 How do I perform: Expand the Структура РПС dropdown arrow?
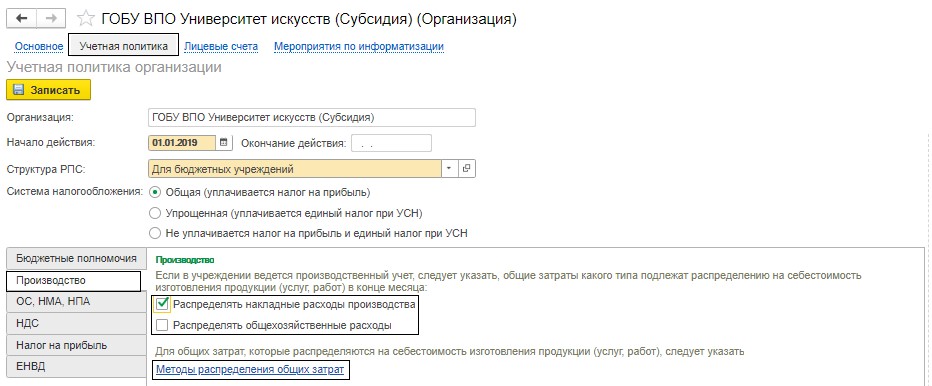click(x=449, y=169)
